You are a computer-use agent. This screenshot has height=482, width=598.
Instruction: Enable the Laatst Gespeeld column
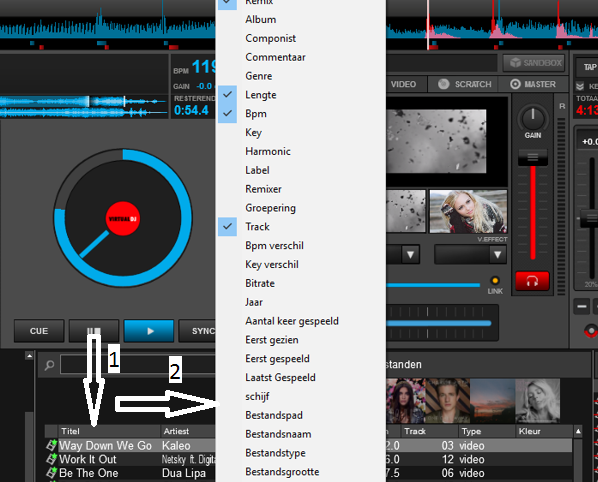tap(280, 378)
